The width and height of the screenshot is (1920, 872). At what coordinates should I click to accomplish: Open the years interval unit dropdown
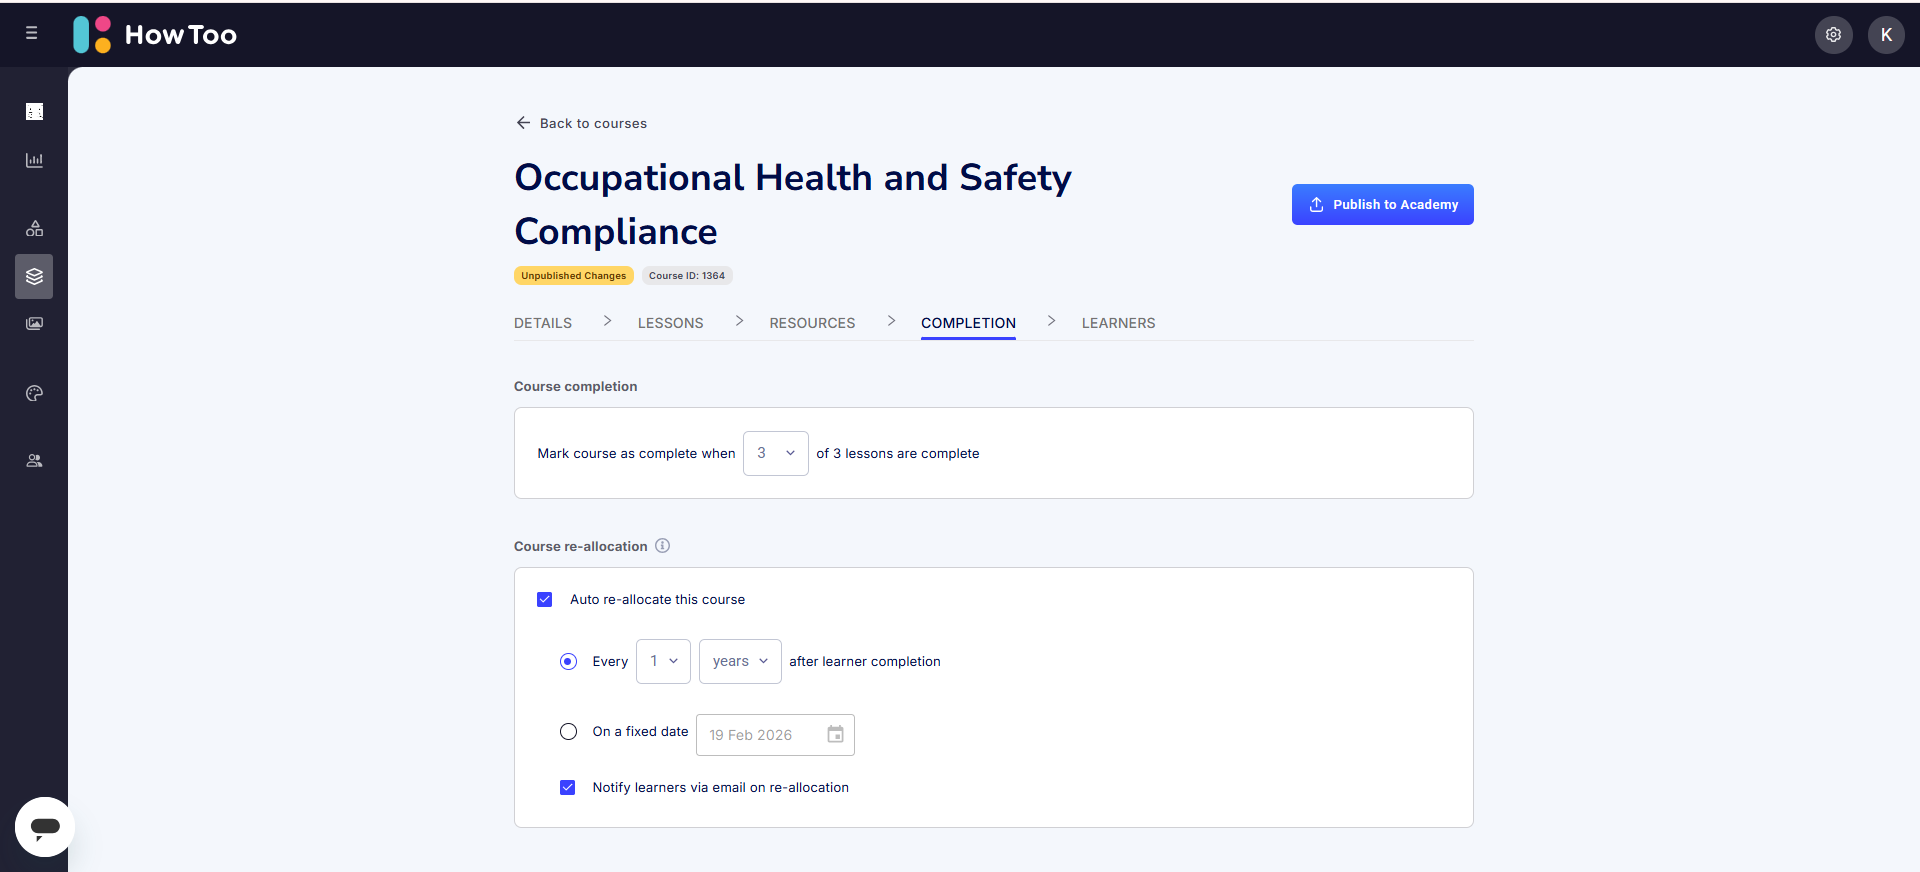[740, 662]
